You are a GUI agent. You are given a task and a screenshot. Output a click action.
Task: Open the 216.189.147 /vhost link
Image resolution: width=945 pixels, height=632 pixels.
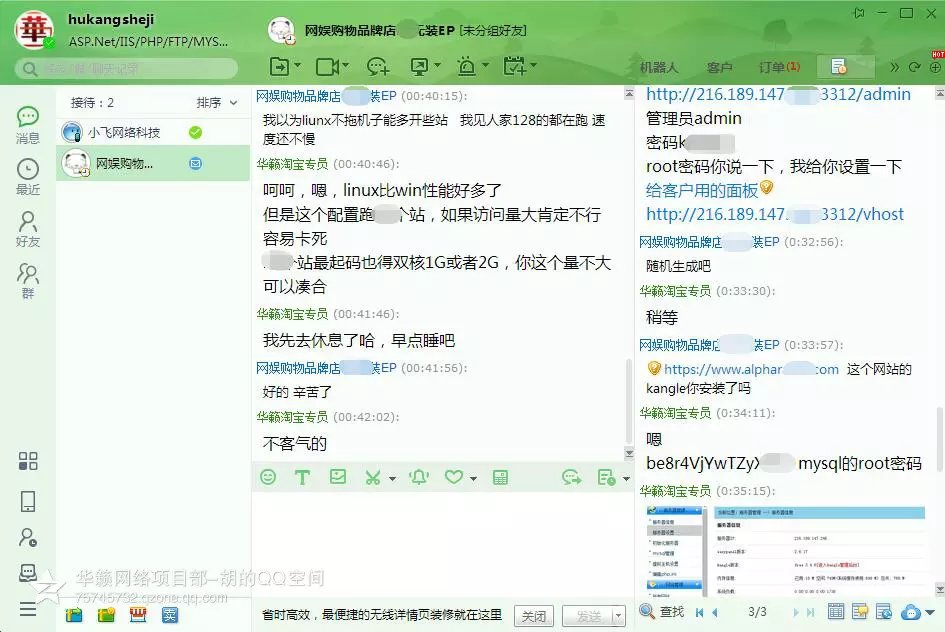774,214
